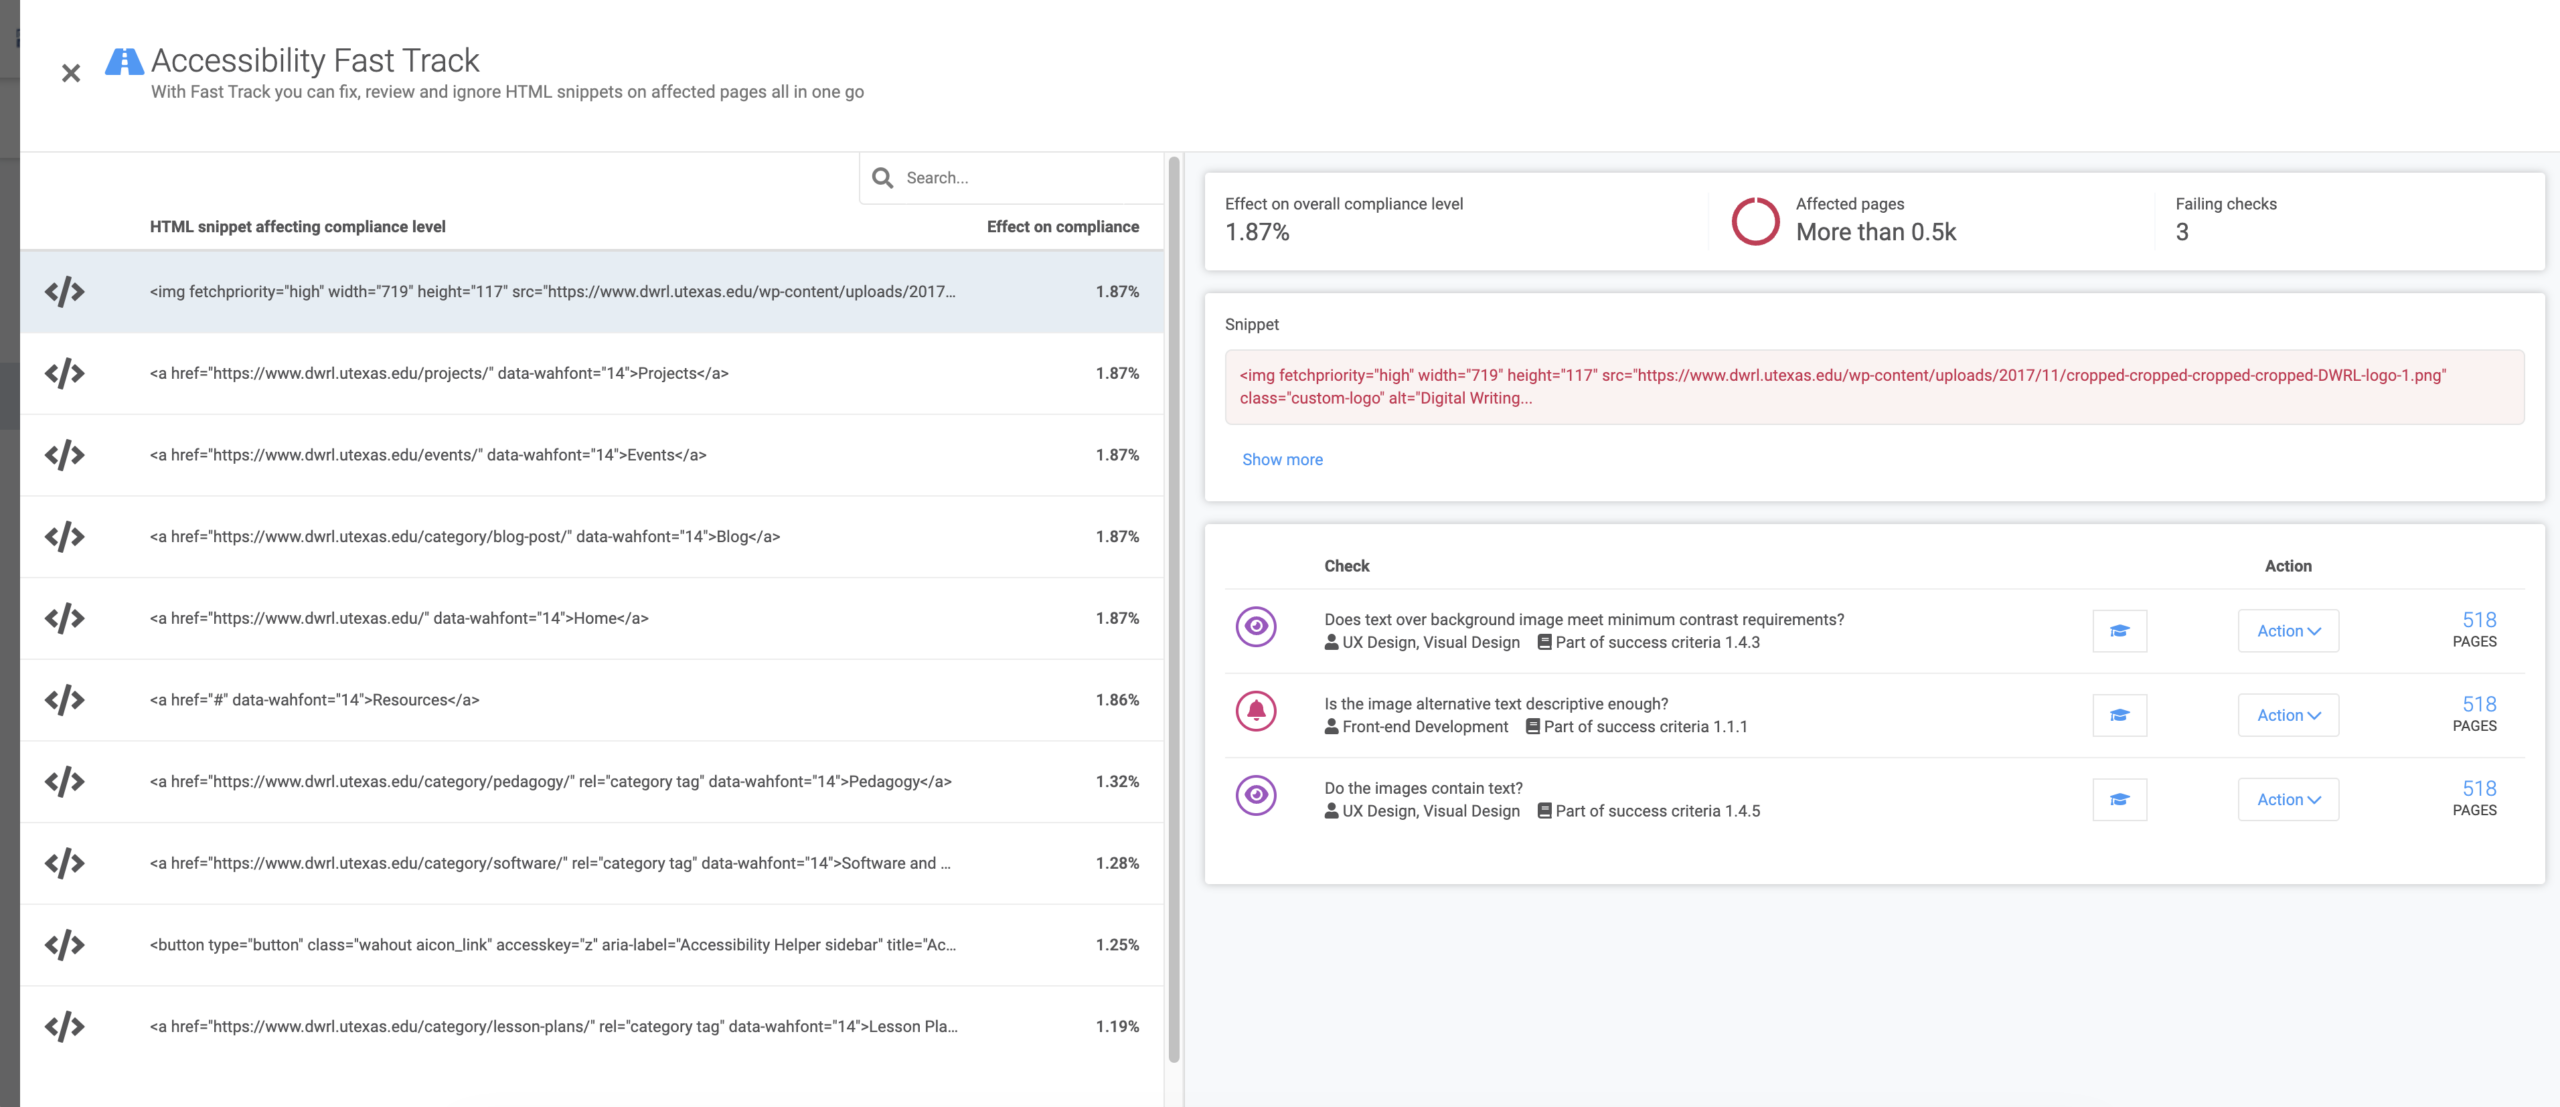Screen dimensions: 2560x1107
Task: Open the Action dropdown for the alternative text check
Action: [2288, 715]
